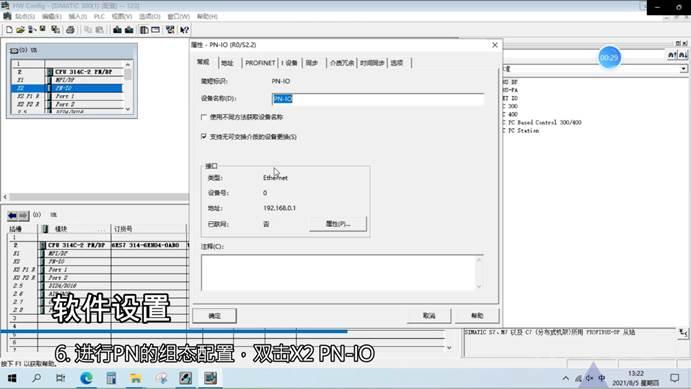Click the Download to module toolbar icon
Viewport: 691px width, 389px height.
(x=117, y=30)
